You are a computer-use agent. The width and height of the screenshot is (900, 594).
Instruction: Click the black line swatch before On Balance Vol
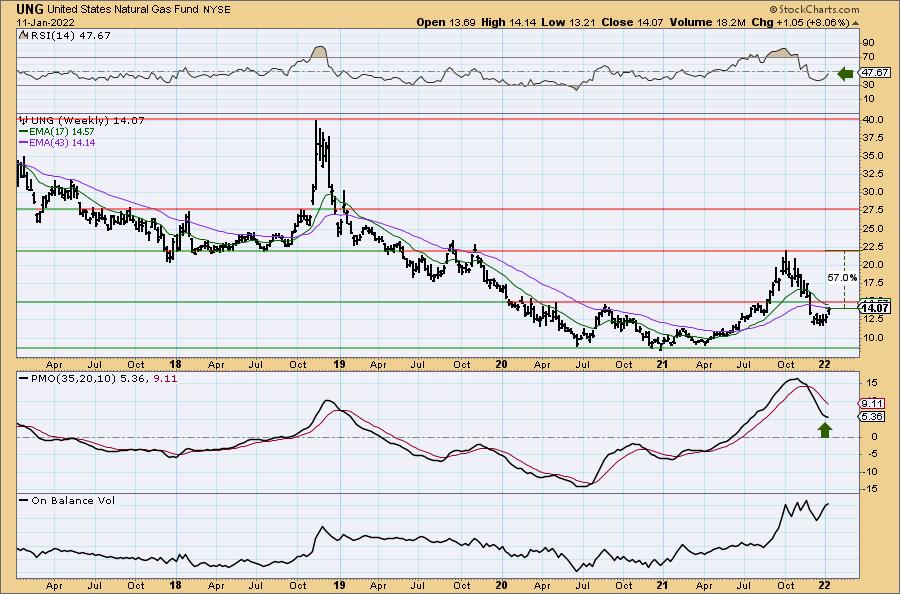tap(24, 501)
